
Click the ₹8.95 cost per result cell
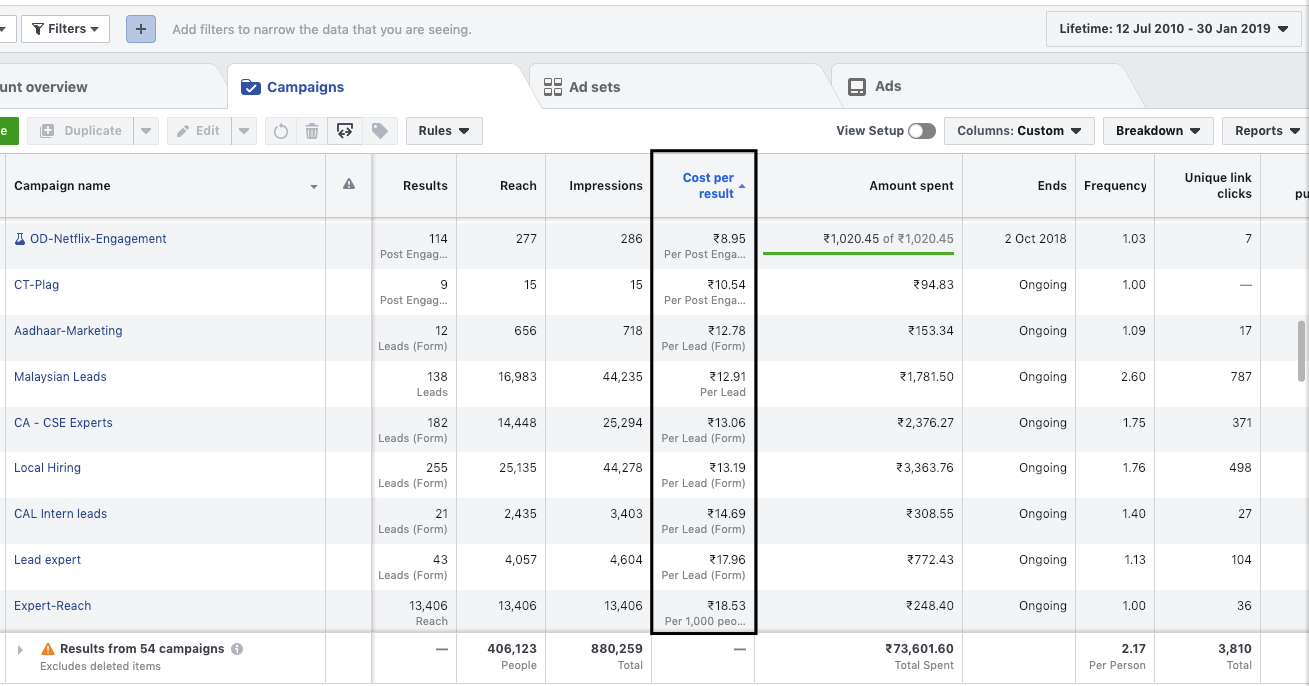(x=729, y=239)
